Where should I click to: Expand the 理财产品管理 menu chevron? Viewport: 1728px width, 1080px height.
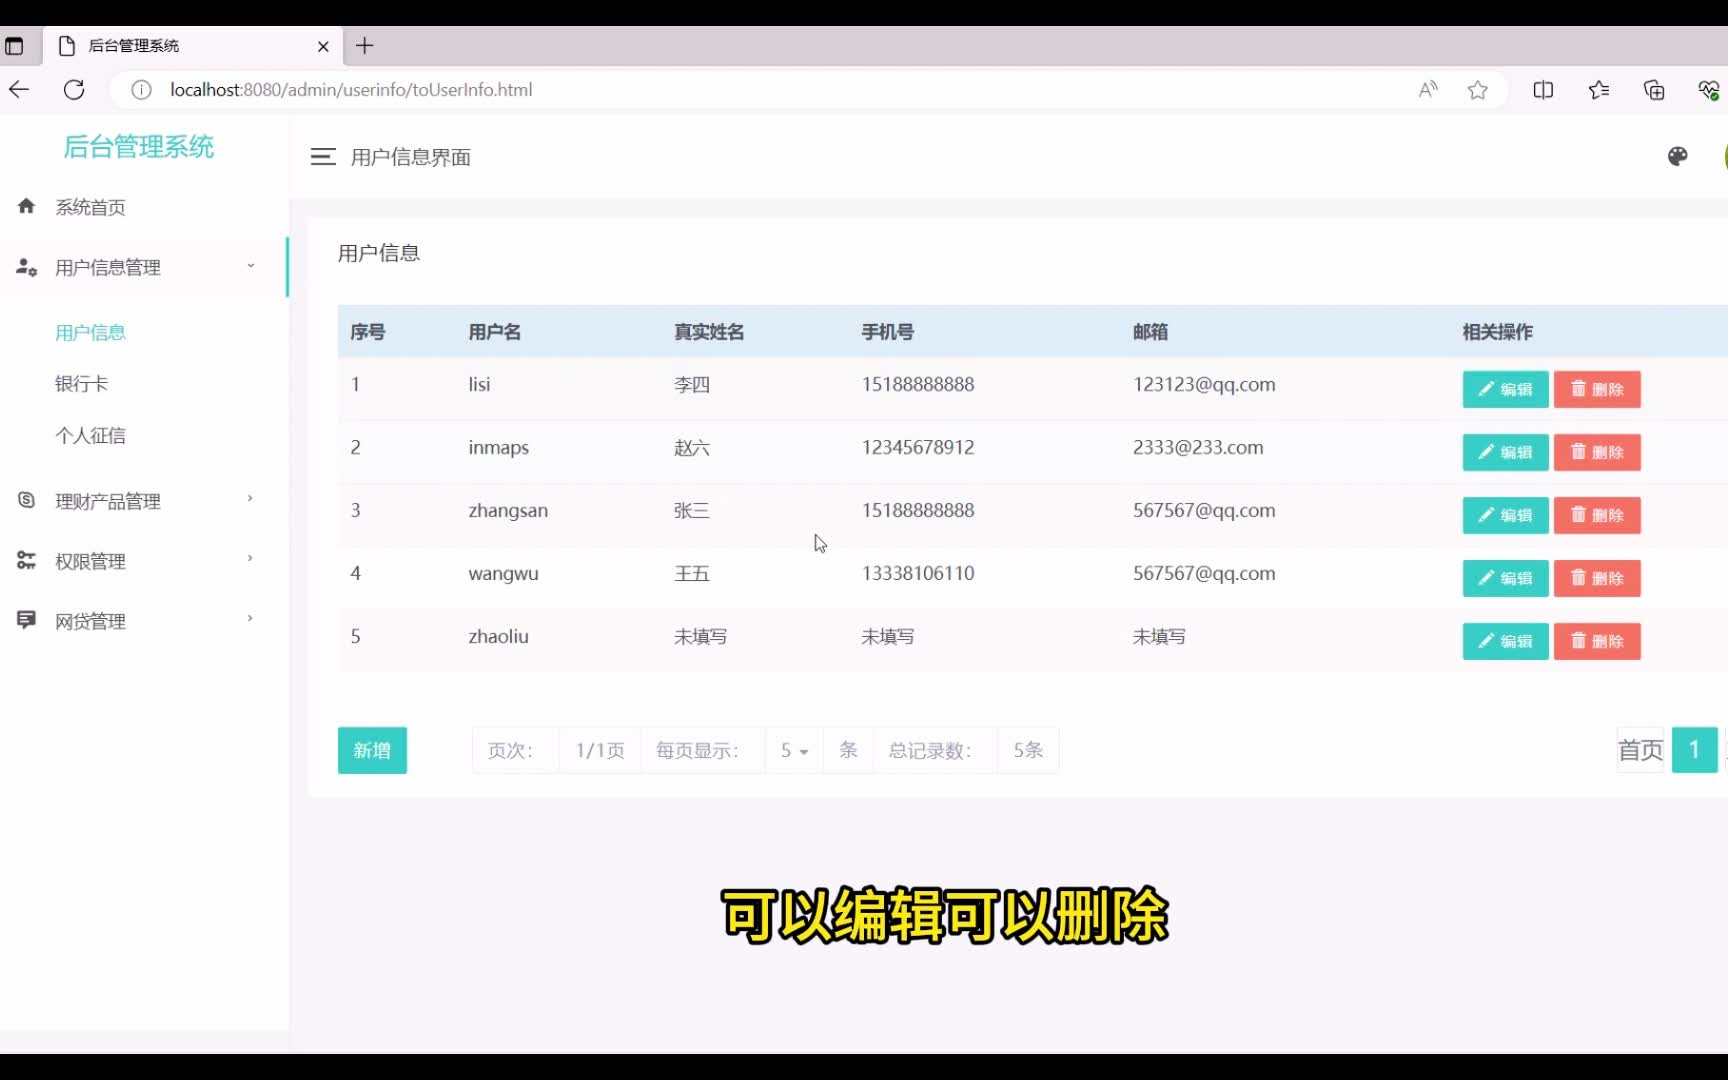point(250,498)
